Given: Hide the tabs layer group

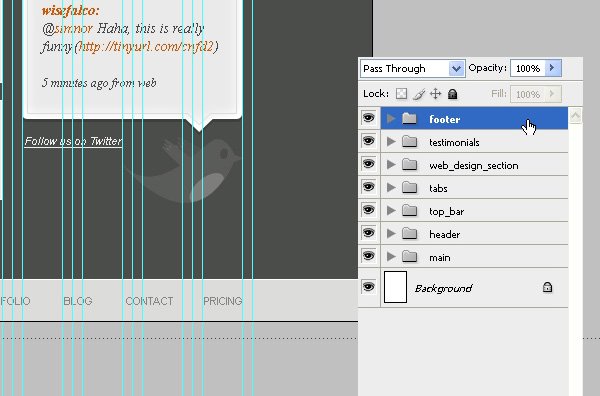Looking at the screenshot, I should click(x=368, y=187).
